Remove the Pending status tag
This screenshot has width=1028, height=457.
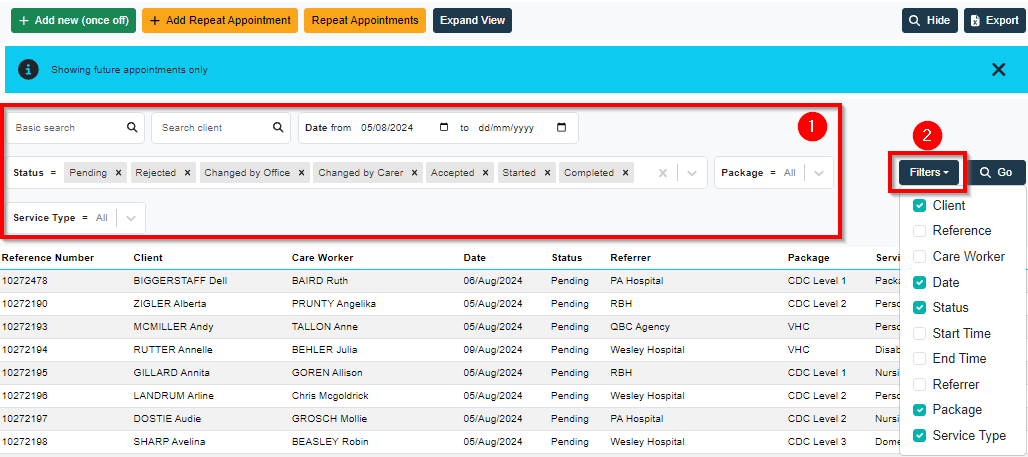pyautogui.click(x=118, y=173)
